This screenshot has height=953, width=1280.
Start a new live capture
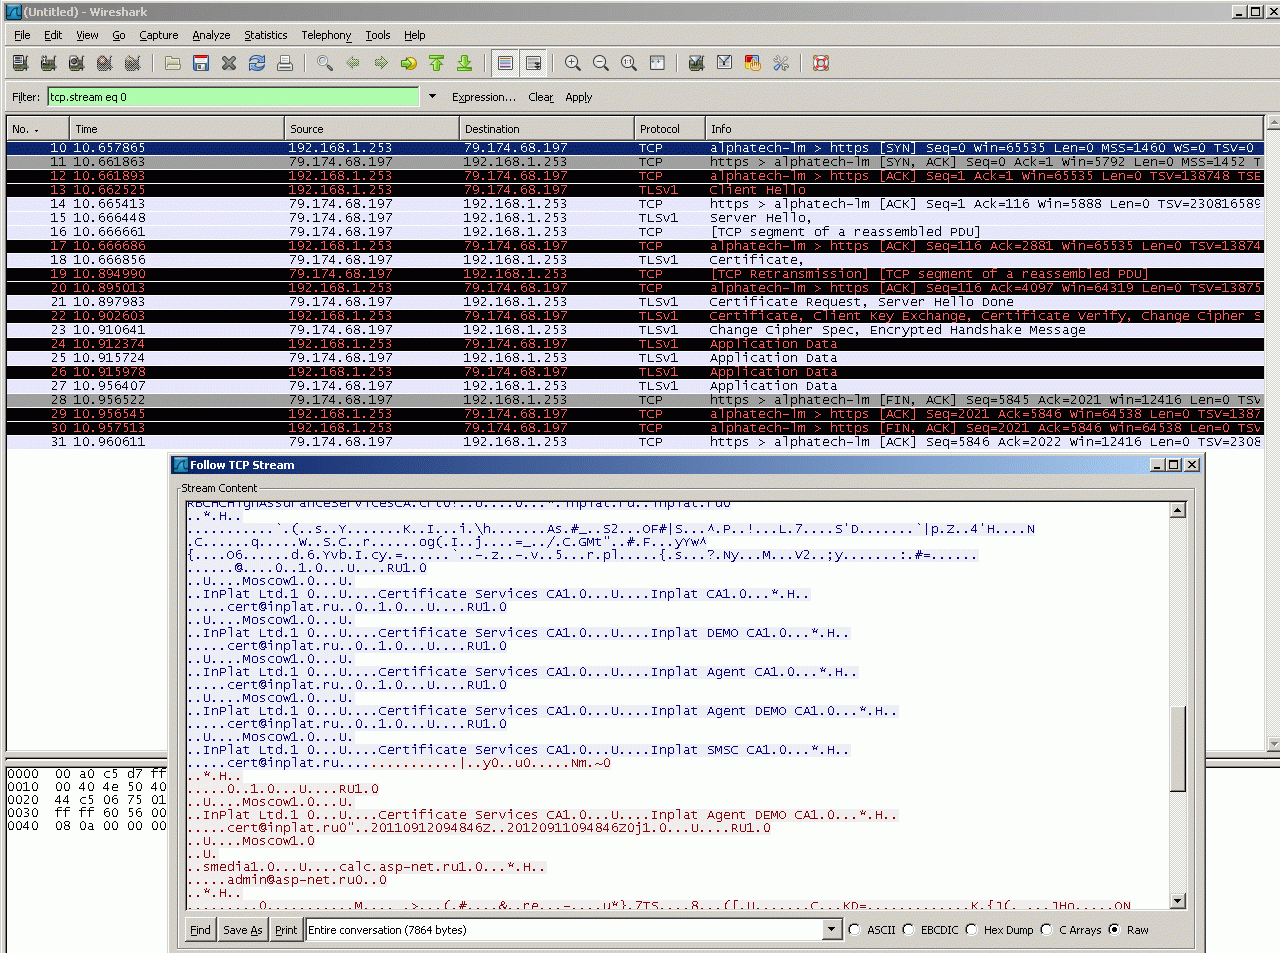tap(76, 63)
